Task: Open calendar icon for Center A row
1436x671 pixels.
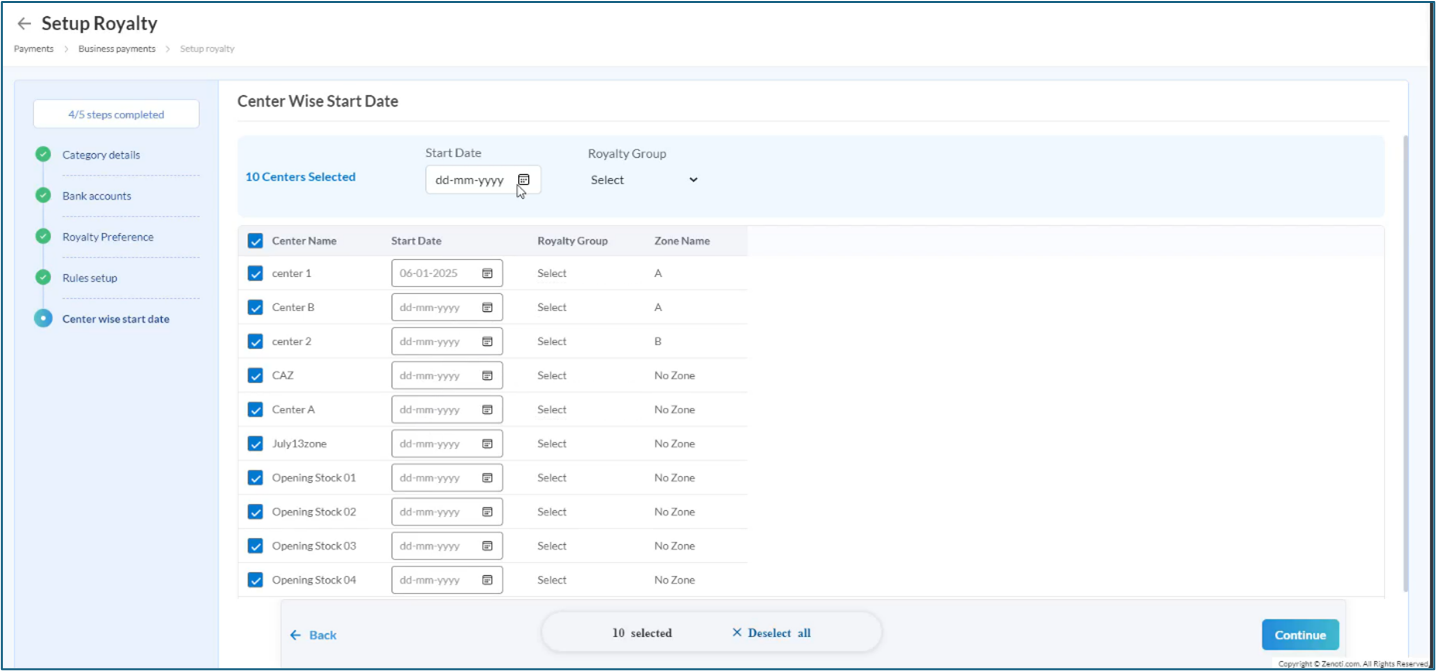Action: tap(487, 410)
